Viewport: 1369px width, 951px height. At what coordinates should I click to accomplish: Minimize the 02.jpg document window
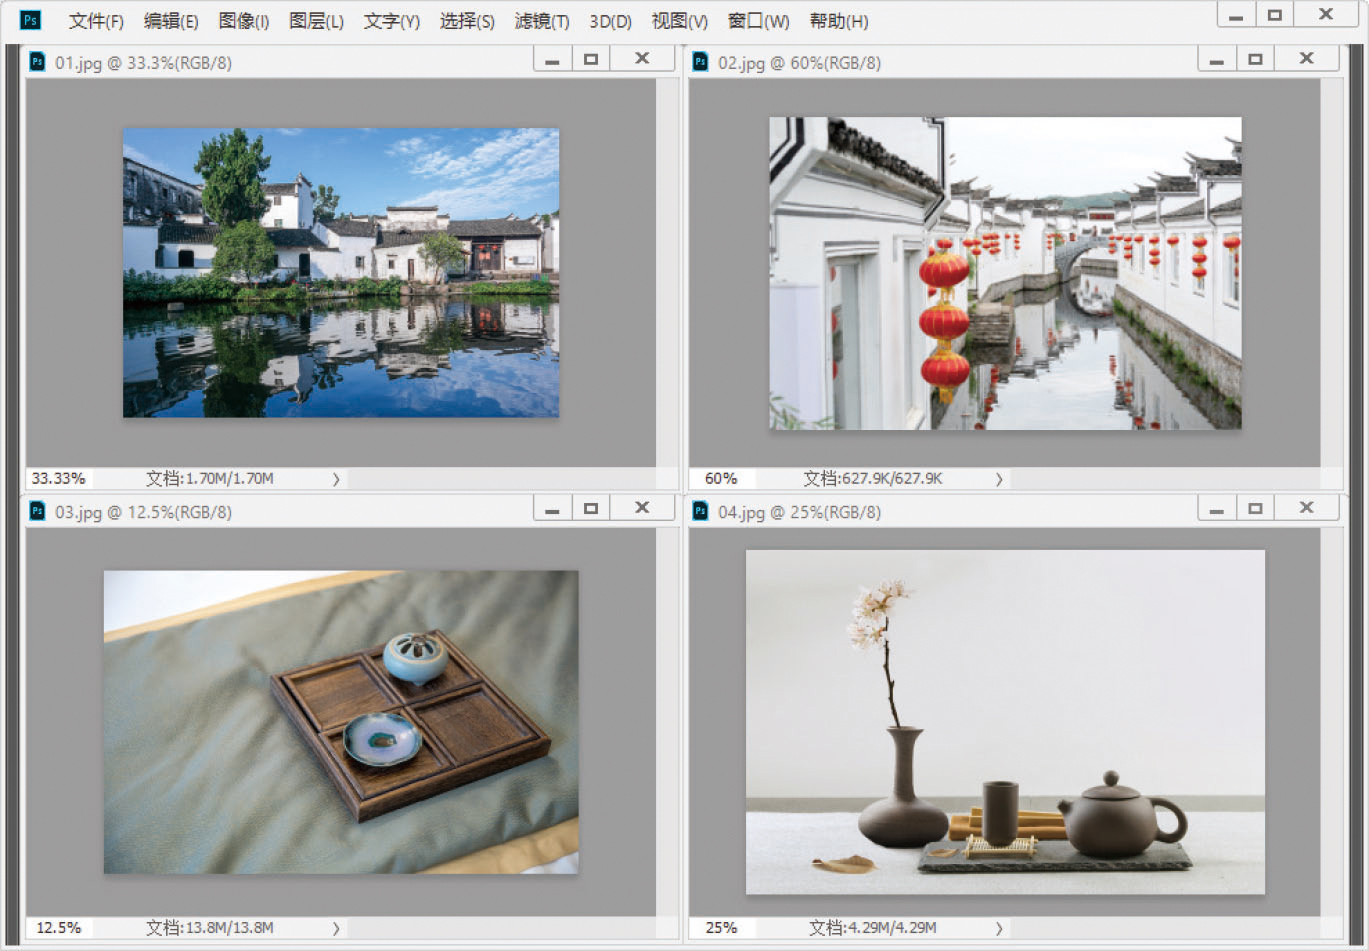[x=1216, y=59]
